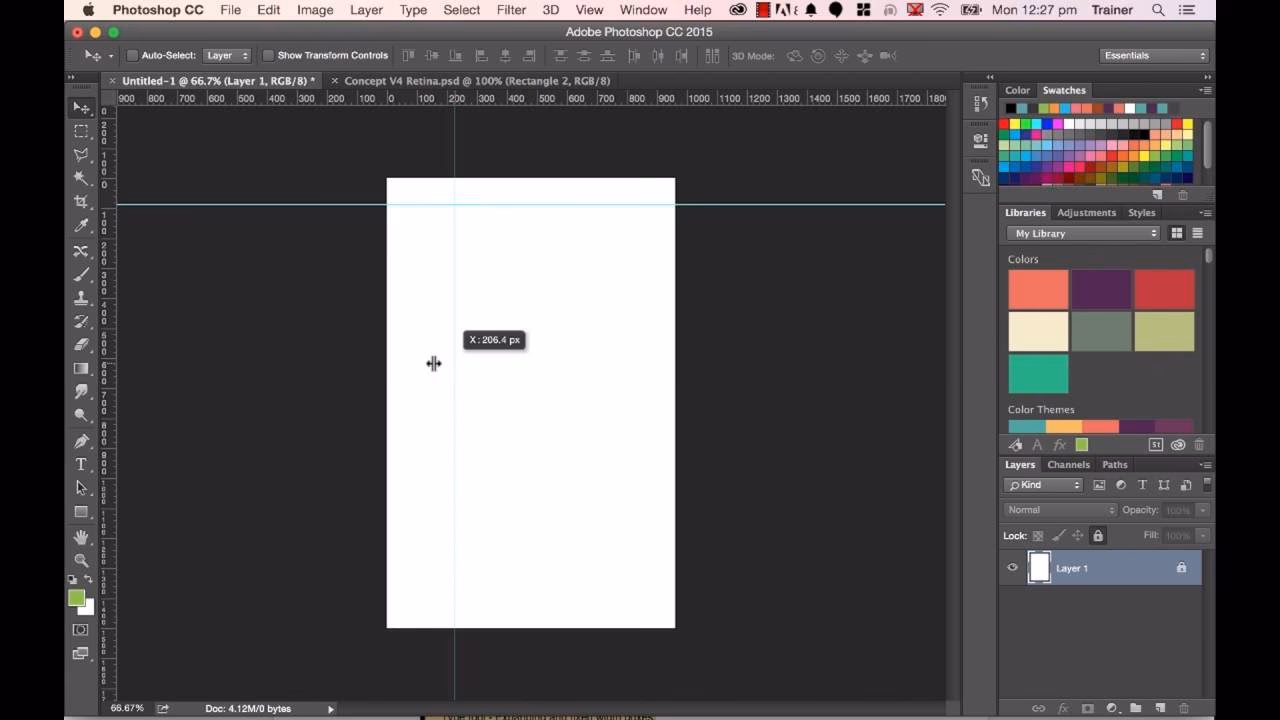Image resolution: width=1280 pixels, height=720 pixels.
Task: Hide Layer 1 visibility
Action: pyautogui.click(x=1011, y=567)
